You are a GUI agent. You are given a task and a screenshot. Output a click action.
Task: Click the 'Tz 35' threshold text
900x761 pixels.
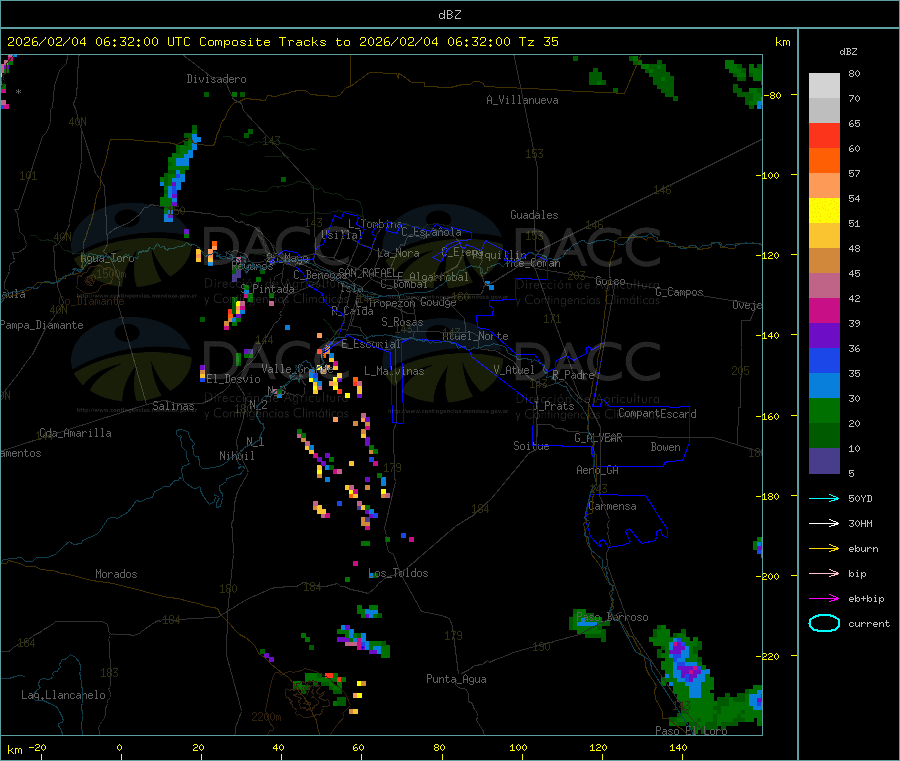tap(538, 42)
